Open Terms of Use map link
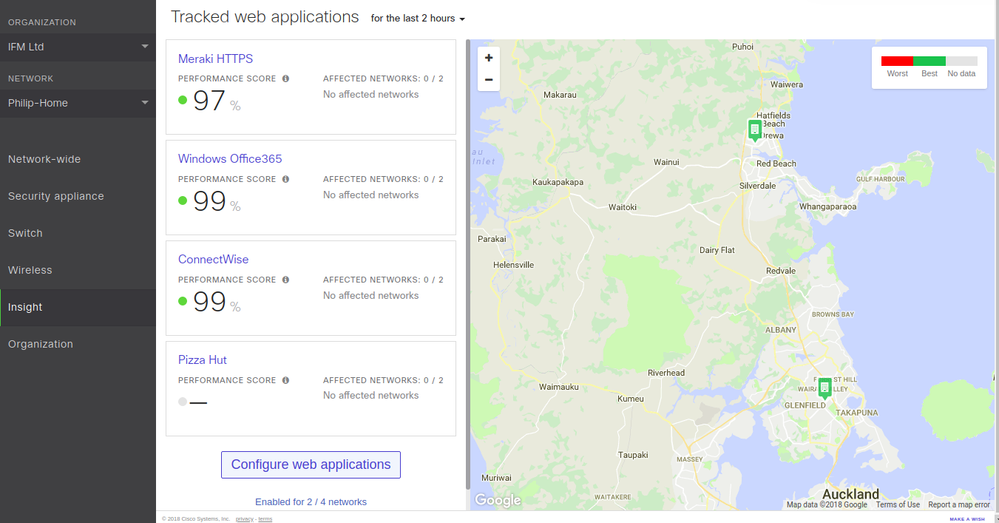999x523 pixels. [898, 505]
